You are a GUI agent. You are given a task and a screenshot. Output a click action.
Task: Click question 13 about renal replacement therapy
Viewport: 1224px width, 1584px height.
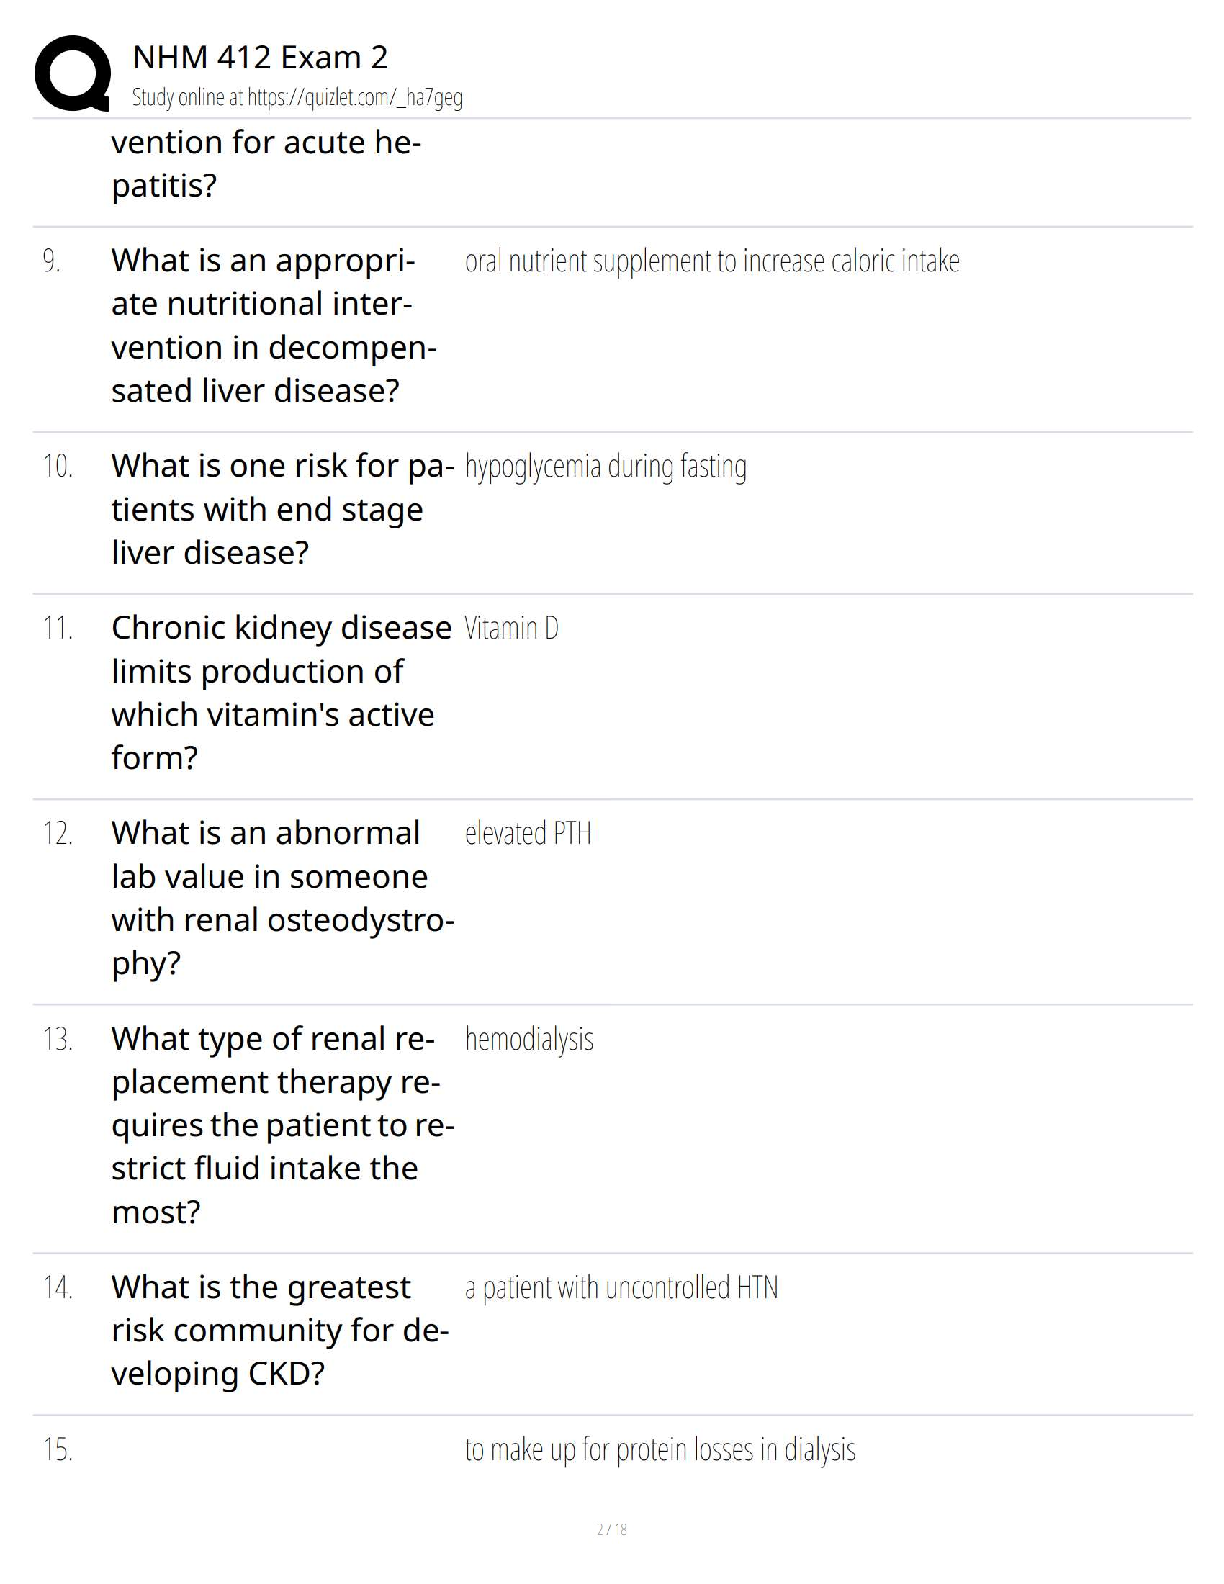click(283, 1125)
